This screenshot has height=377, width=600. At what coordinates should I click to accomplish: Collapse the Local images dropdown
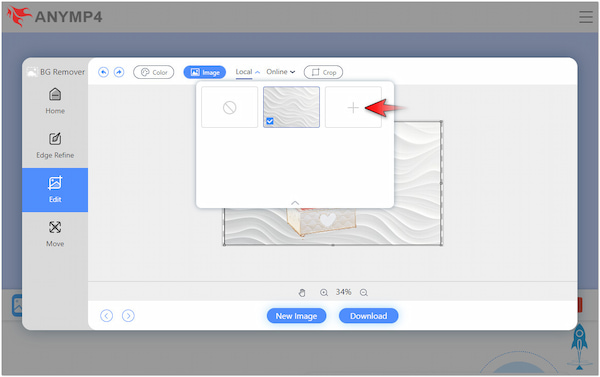tap(248, 72)
